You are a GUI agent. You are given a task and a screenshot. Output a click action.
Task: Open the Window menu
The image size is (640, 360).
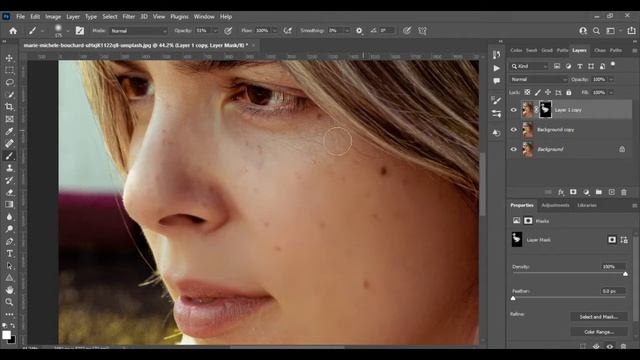[204, 17]
